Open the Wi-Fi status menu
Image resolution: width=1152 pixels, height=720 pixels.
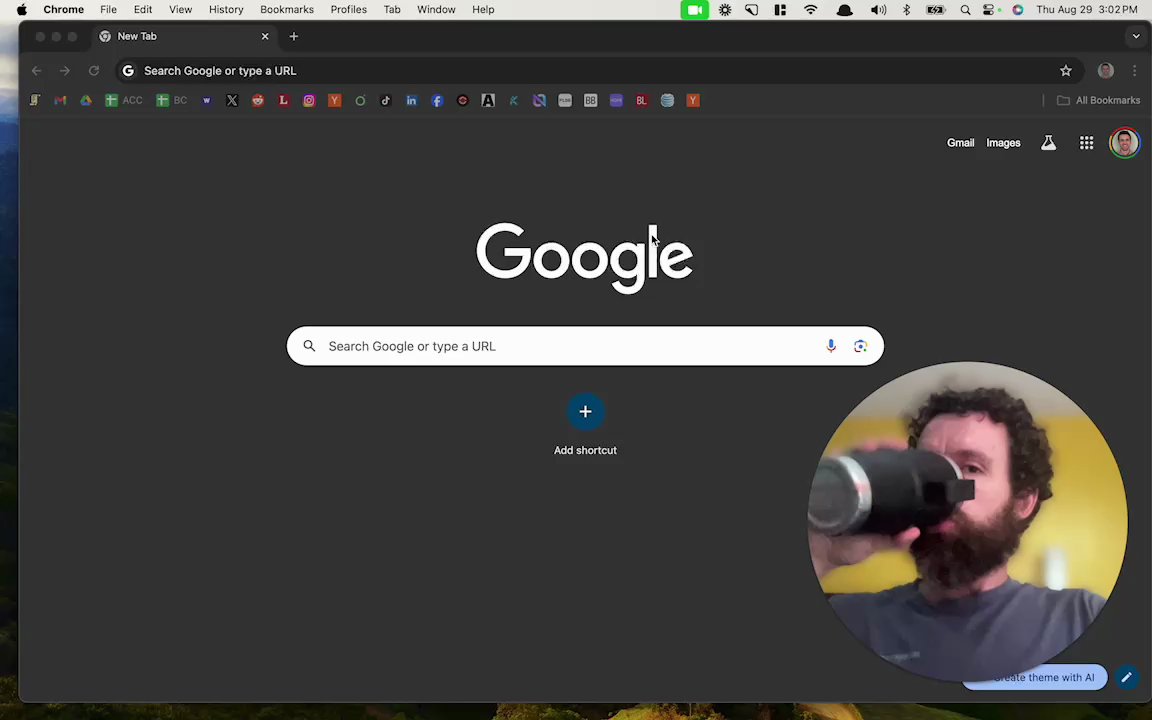(x=810, y=10)
